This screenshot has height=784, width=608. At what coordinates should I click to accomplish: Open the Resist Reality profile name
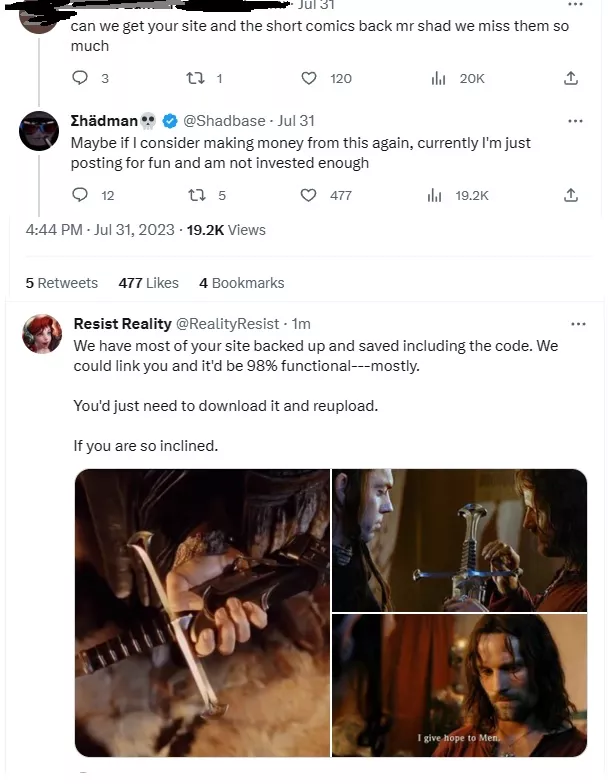122,324
